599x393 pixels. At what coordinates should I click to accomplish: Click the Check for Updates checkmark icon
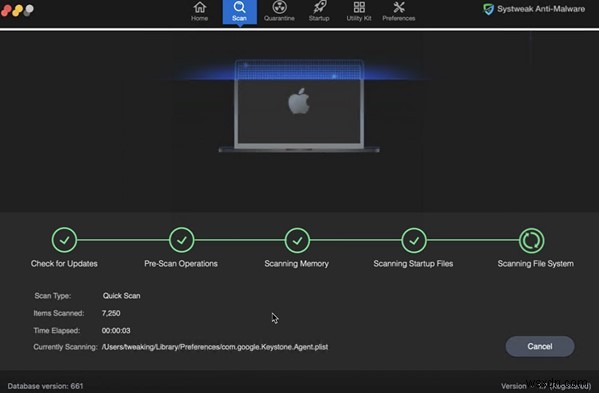[x=64, y=240]
